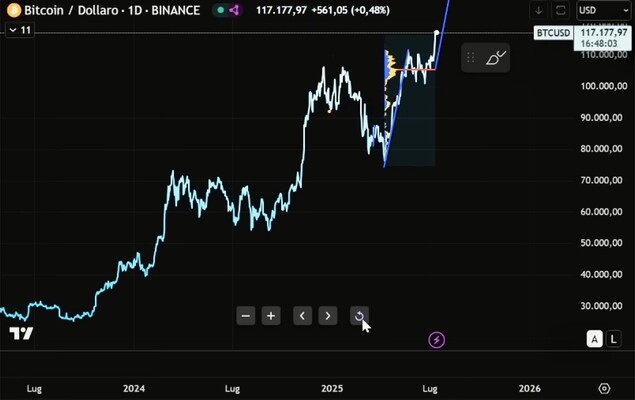Click the purple share idea icon

[234, 10]
